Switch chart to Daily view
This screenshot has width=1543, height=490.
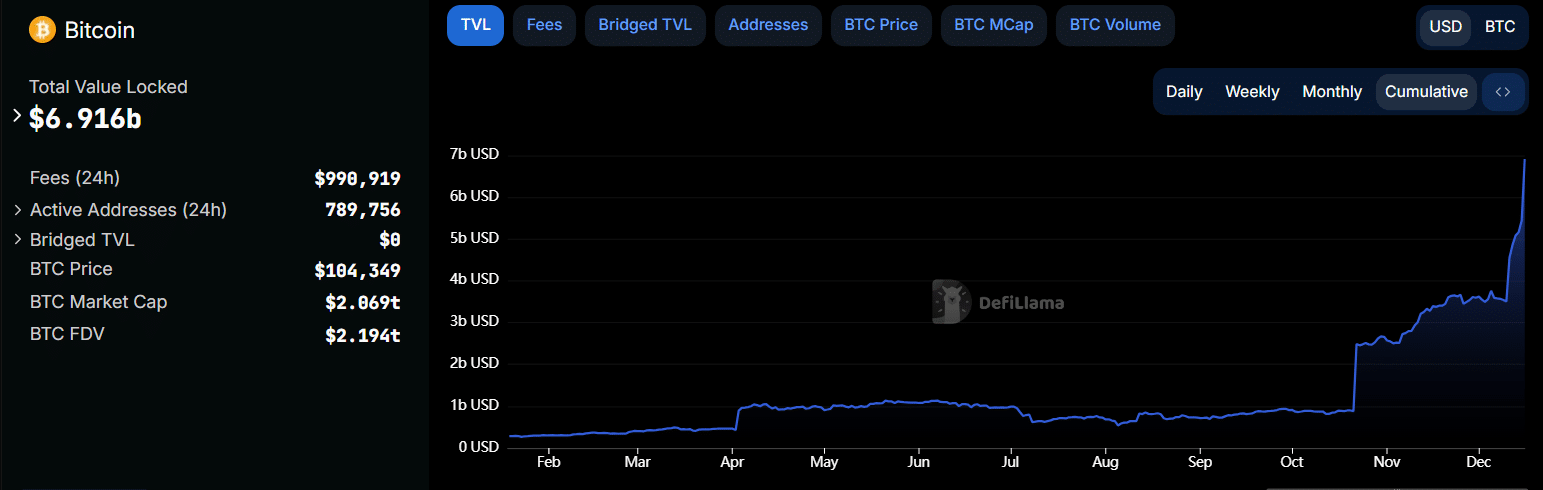[x=1184, y=92]
